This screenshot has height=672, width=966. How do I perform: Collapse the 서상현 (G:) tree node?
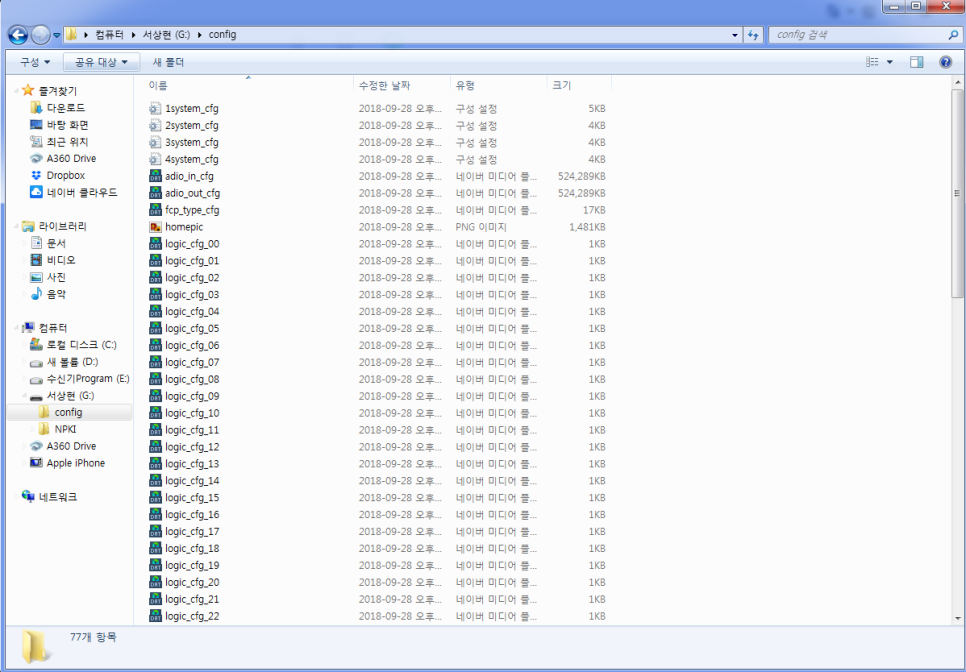coord(25,395)
